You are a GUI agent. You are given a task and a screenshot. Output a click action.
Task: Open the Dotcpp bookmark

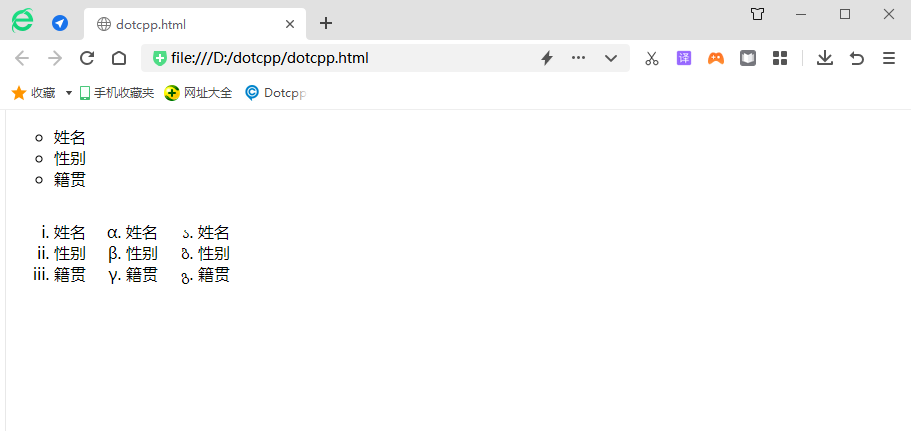click(x=275, y=93)
